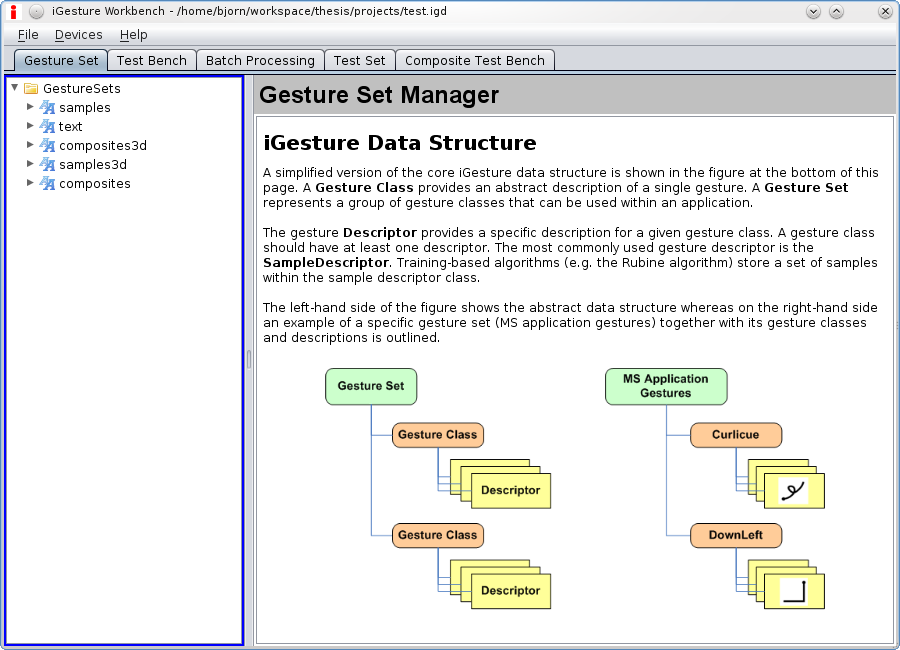Click the gesture set icon beside samples

(x=47, y=108)
